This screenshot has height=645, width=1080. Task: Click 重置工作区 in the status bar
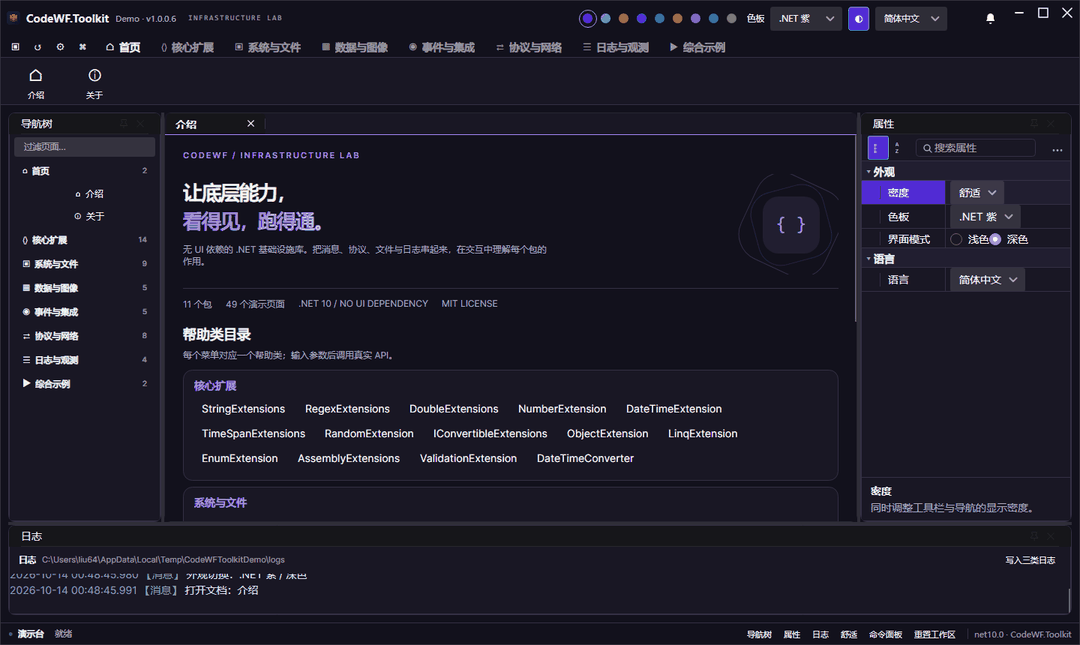[935, 635]
